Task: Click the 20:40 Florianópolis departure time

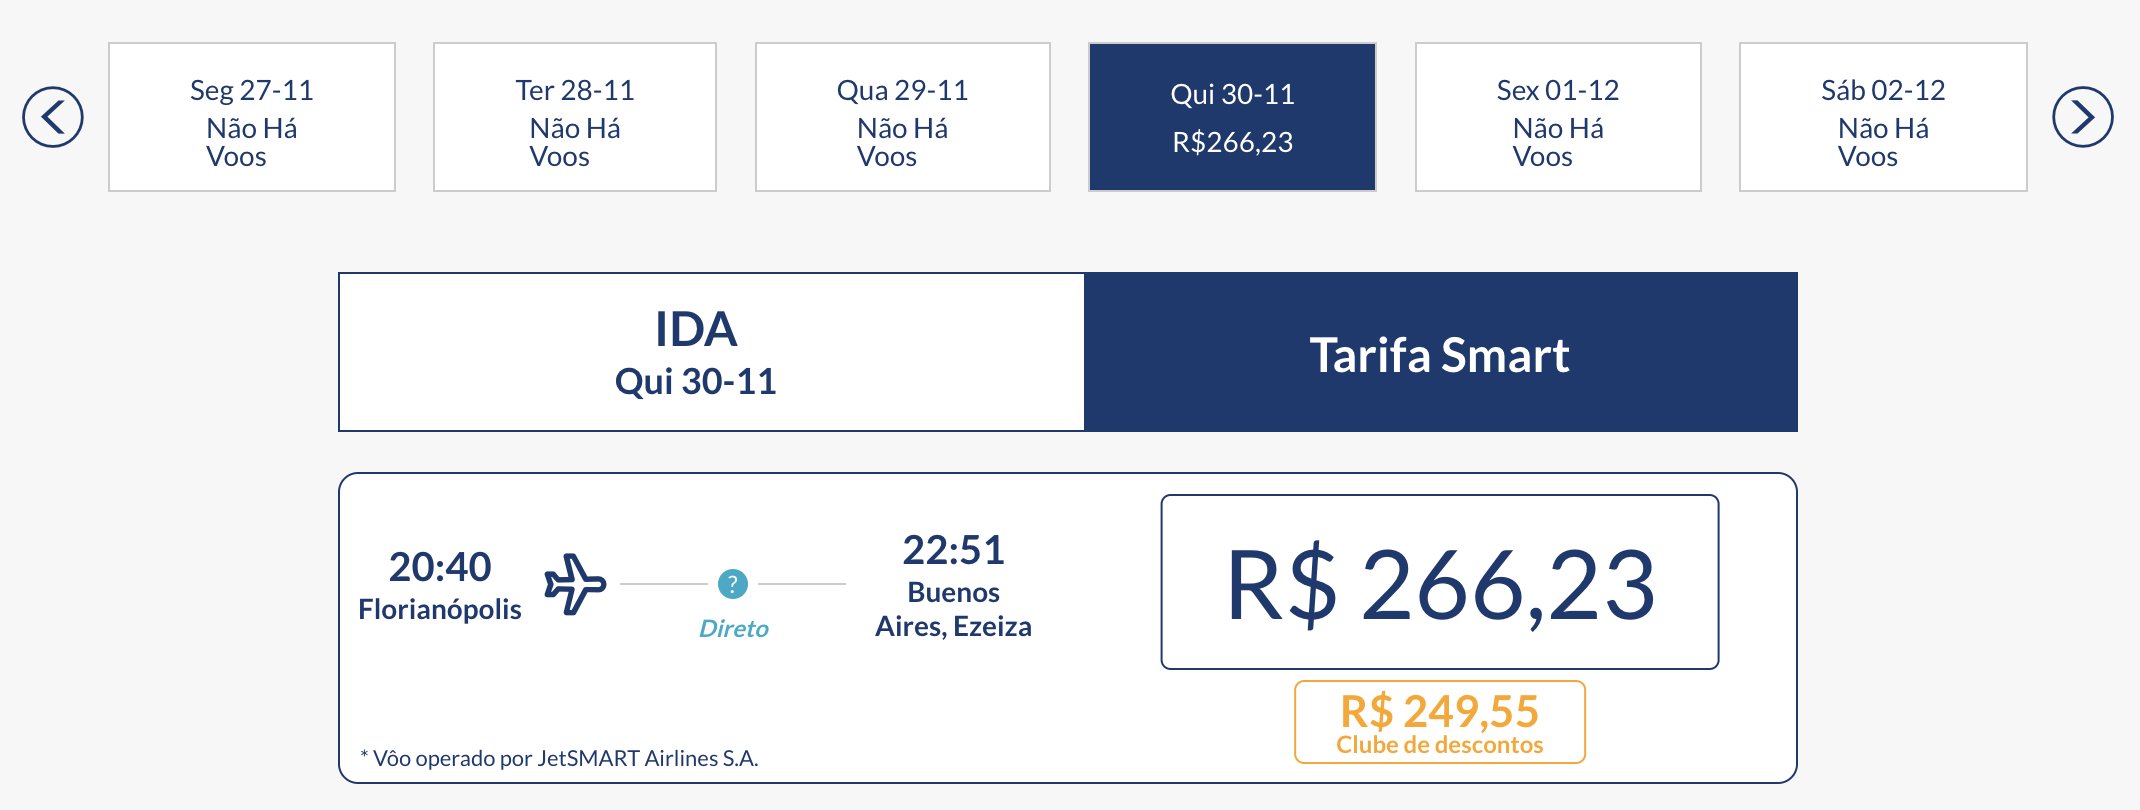Action: [440, 567]
